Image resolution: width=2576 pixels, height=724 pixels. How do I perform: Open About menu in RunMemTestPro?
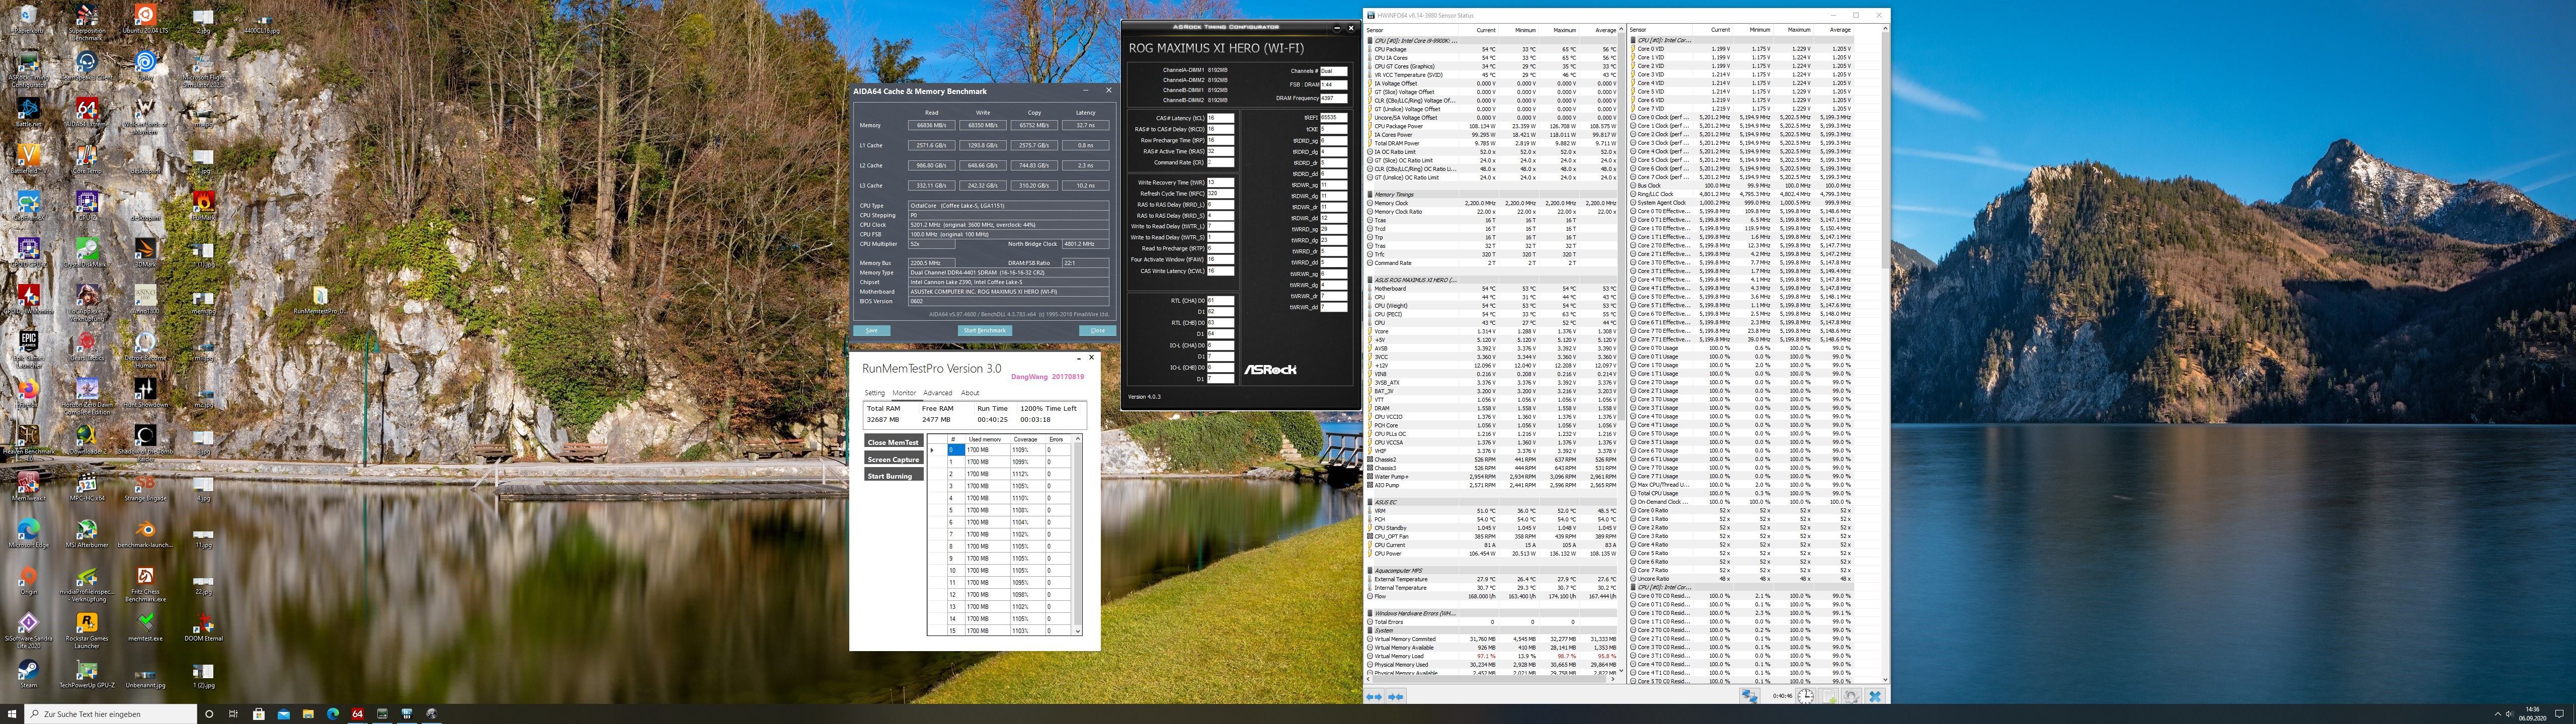pyautogui.click(x=970, y=393)
